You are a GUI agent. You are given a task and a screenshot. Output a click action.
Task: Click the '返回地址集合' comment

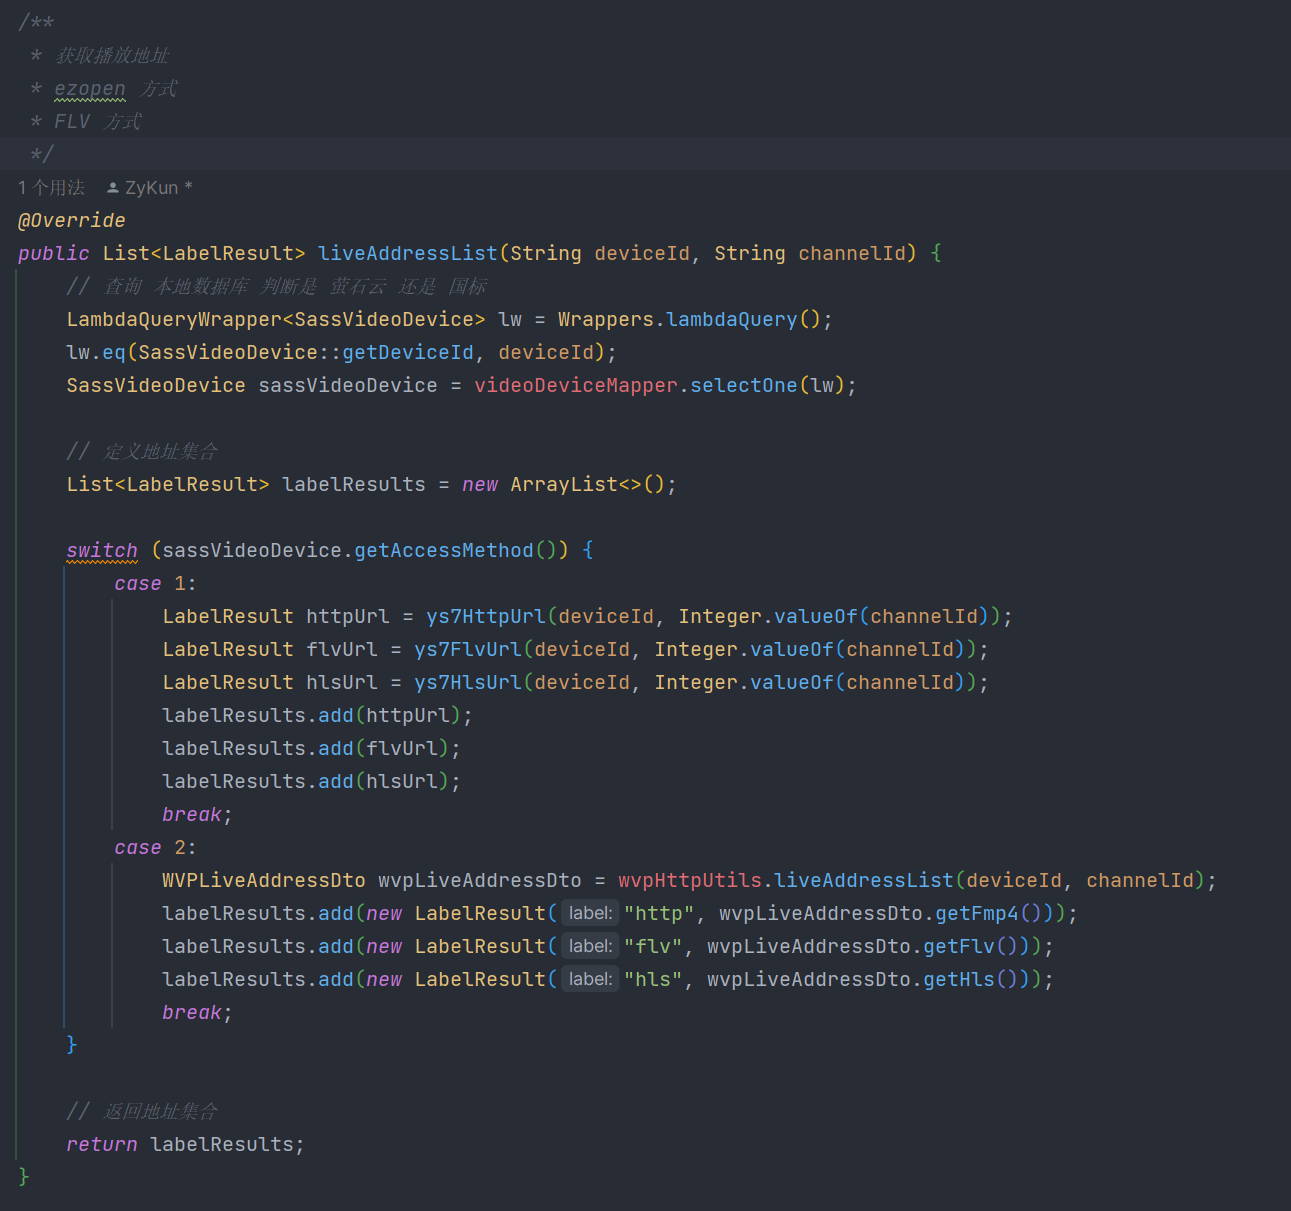click(x=142, y=1111)
